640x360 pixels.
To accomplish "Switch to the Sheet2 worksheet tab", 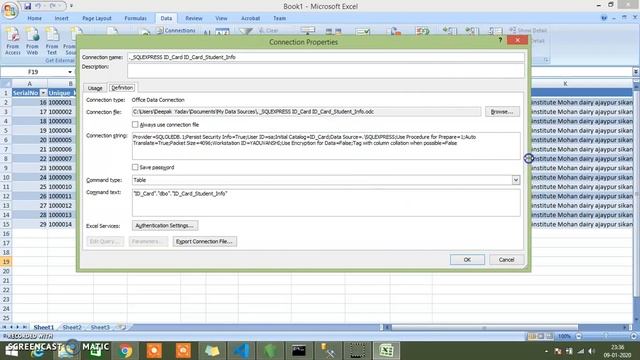I will 72,327.
